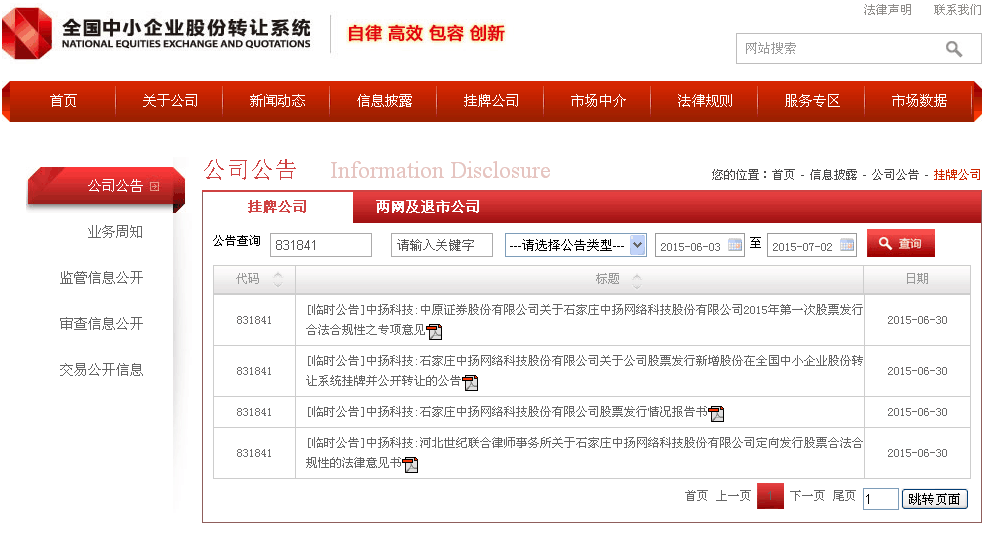The width and height of the screenshot is (1008, 541).
Task: Open announcement 股票发行情况报告书
Action: click(x=507, y=412)
